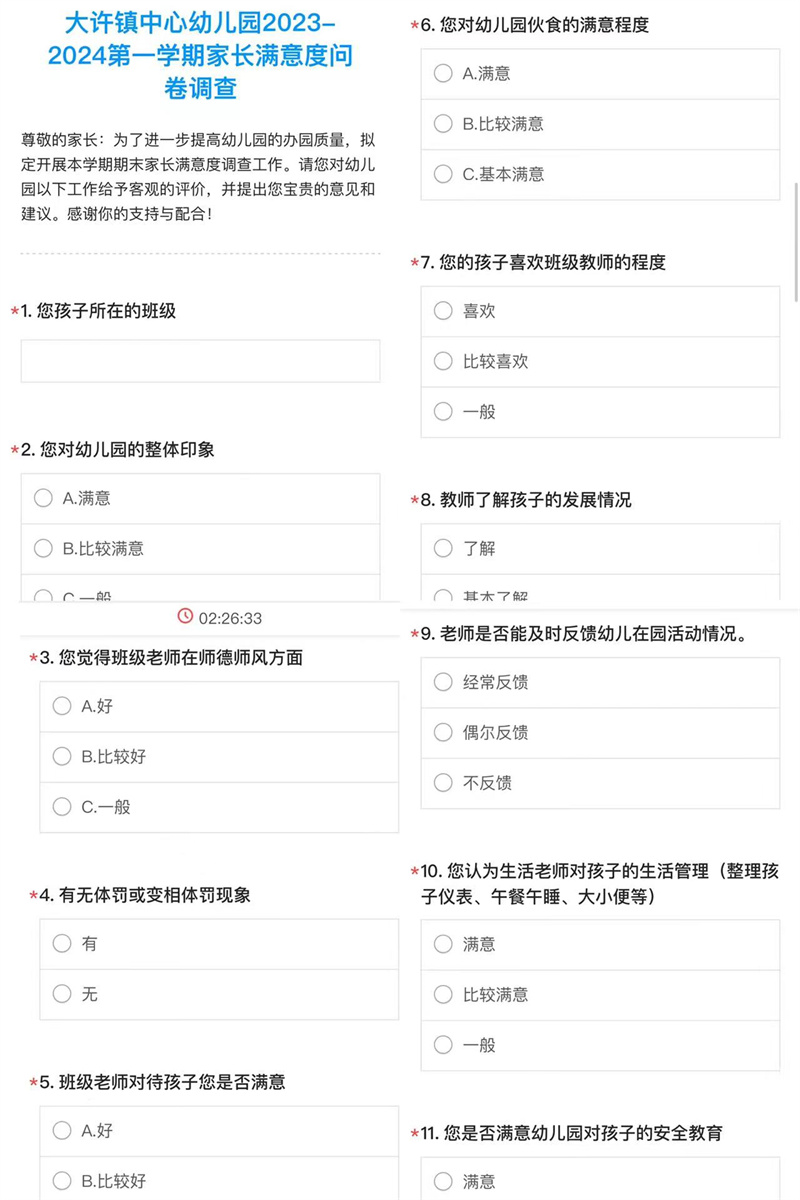Click the vertical scrollbar on the right edge
The height and width of the screenshot is (1200, 800).
796,240
